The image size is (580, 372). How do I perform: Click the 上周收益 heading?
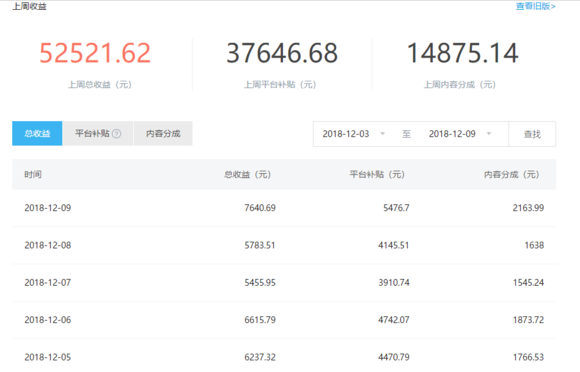point(30,6)
